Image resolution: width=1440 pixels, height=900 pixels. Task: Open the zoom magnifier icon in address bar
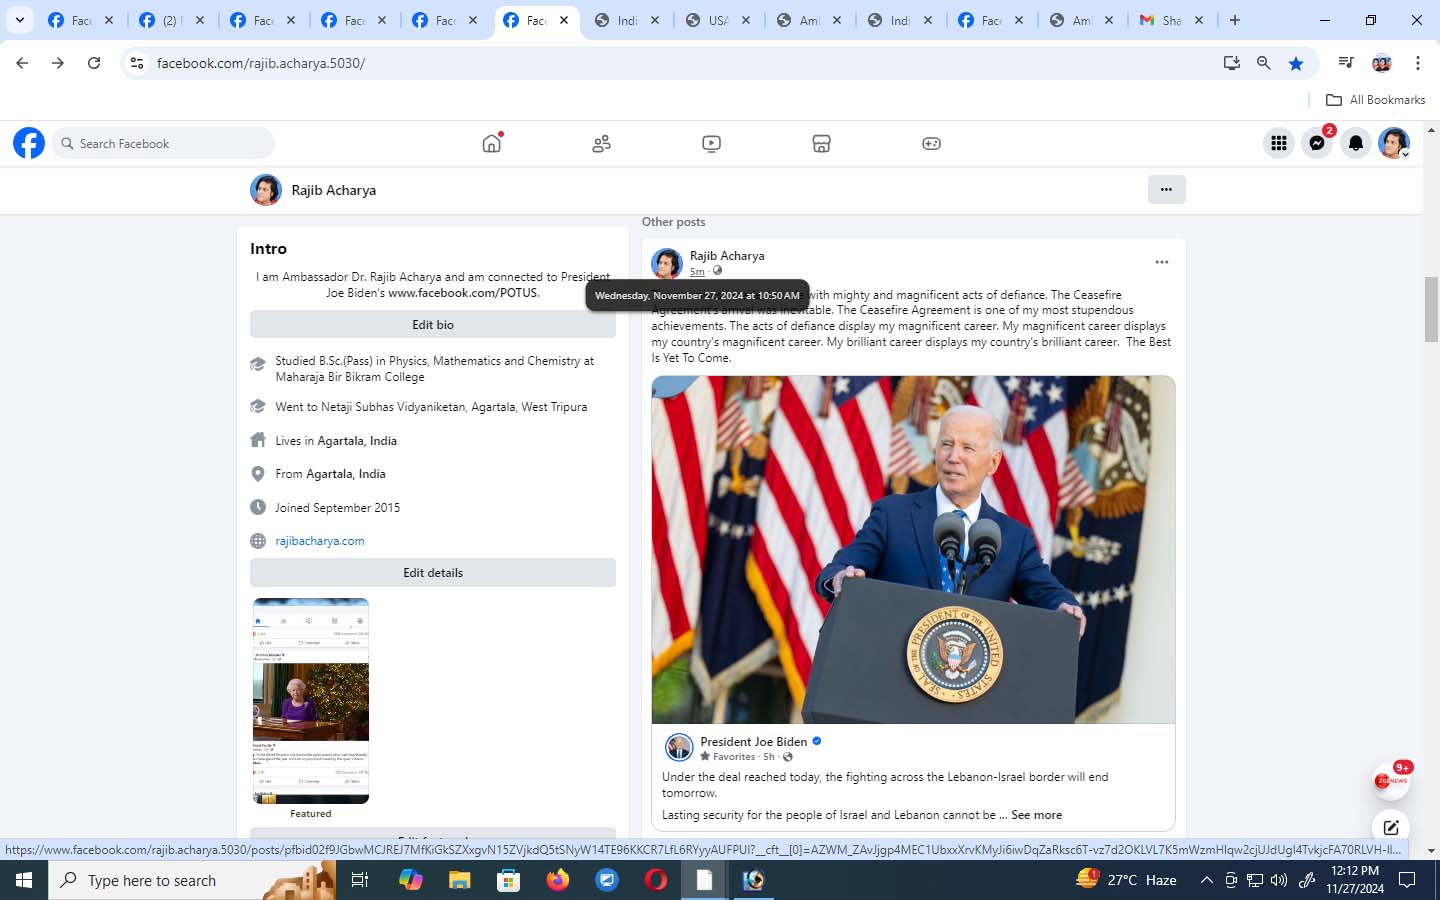coord(1264,63)
